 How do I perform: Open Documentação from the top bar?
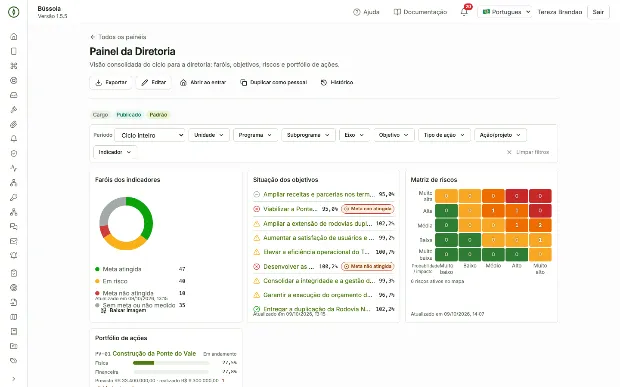coord(420,12)
